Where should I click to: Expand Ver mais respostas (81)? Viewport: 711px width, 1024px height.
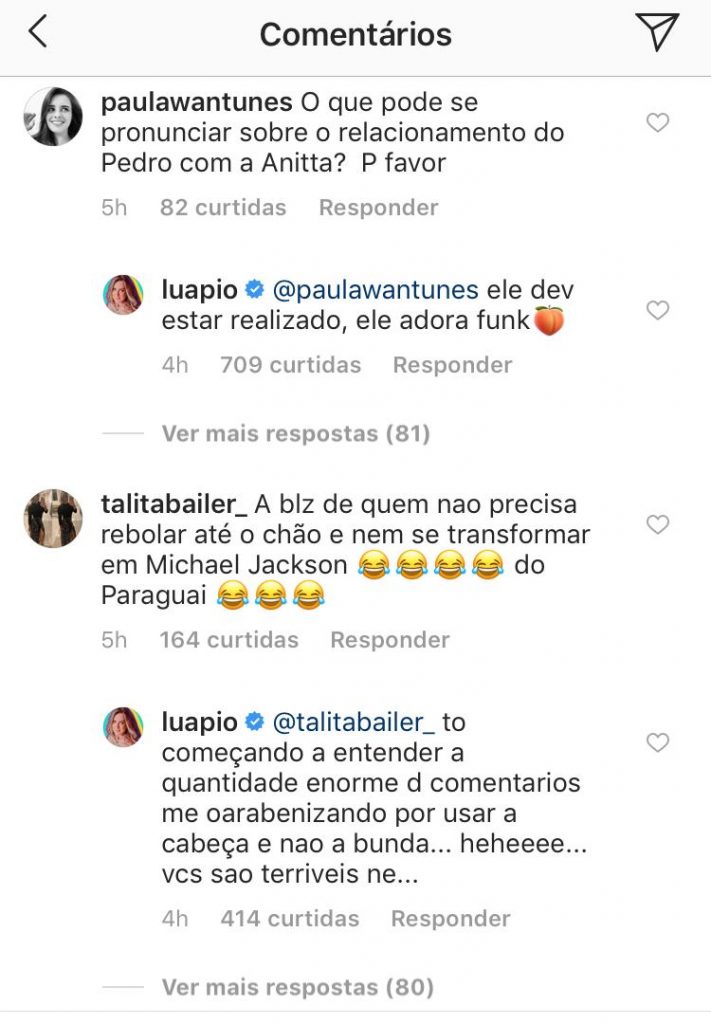295,433
